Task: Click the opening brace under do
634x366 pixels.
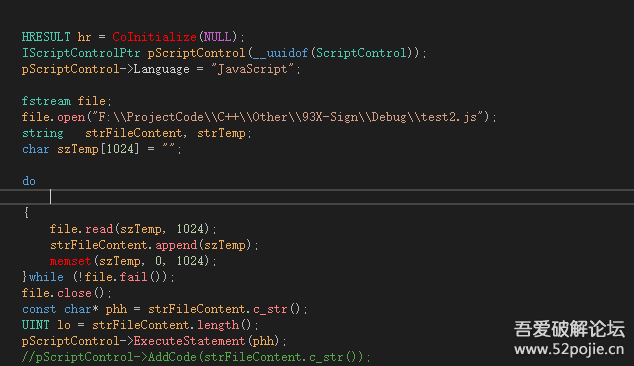Action: [x=26, y=212]
